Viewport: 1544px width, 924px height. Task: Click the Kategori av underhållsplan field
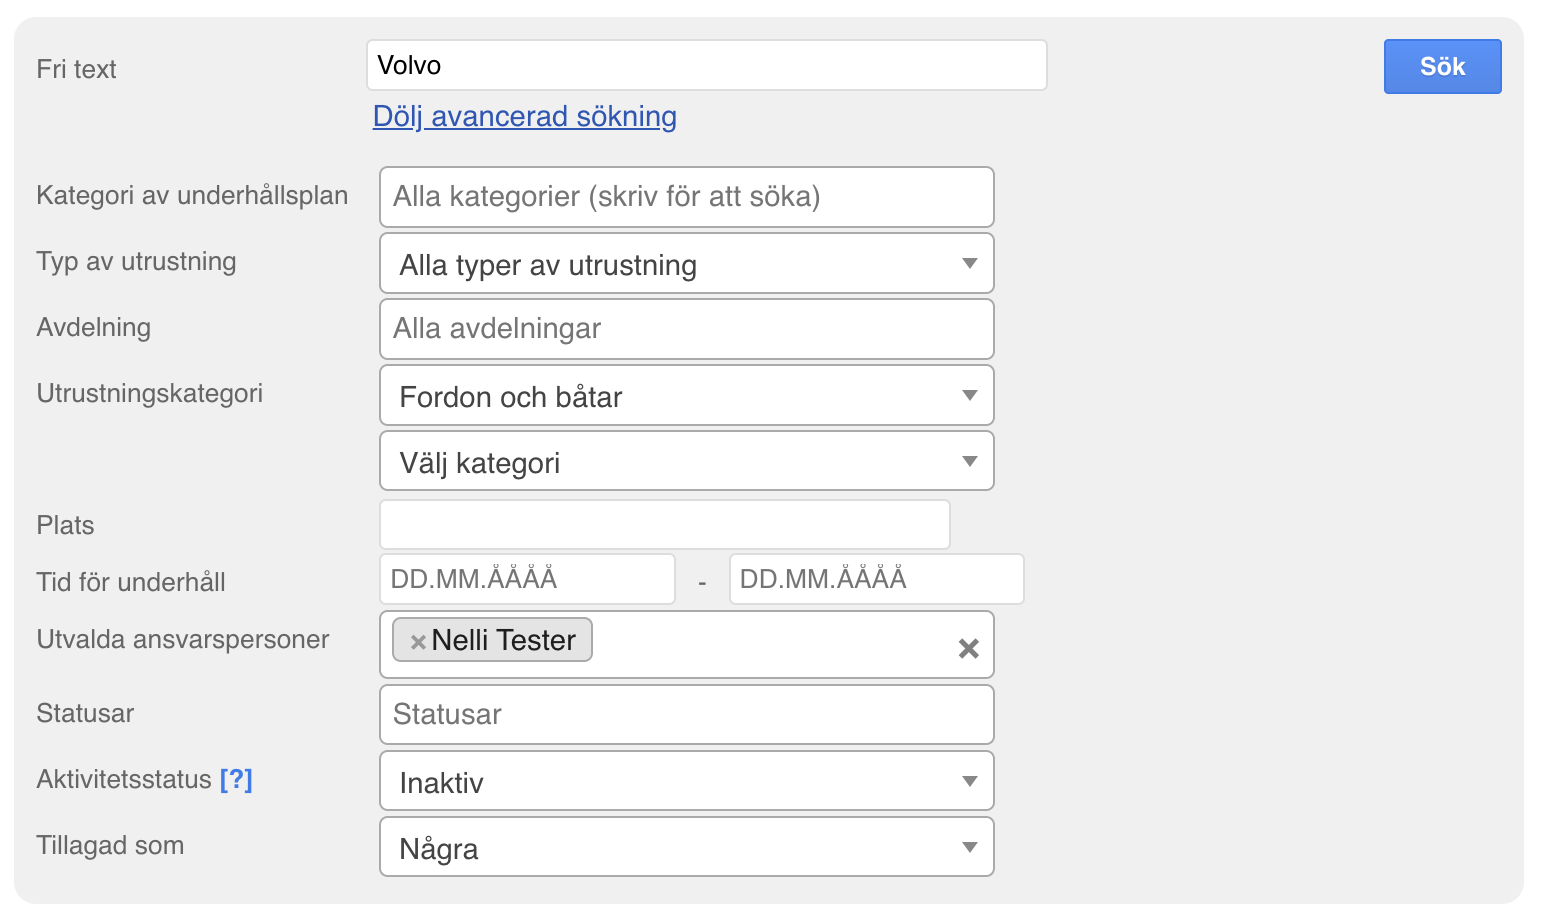click(x=686, y=197)
